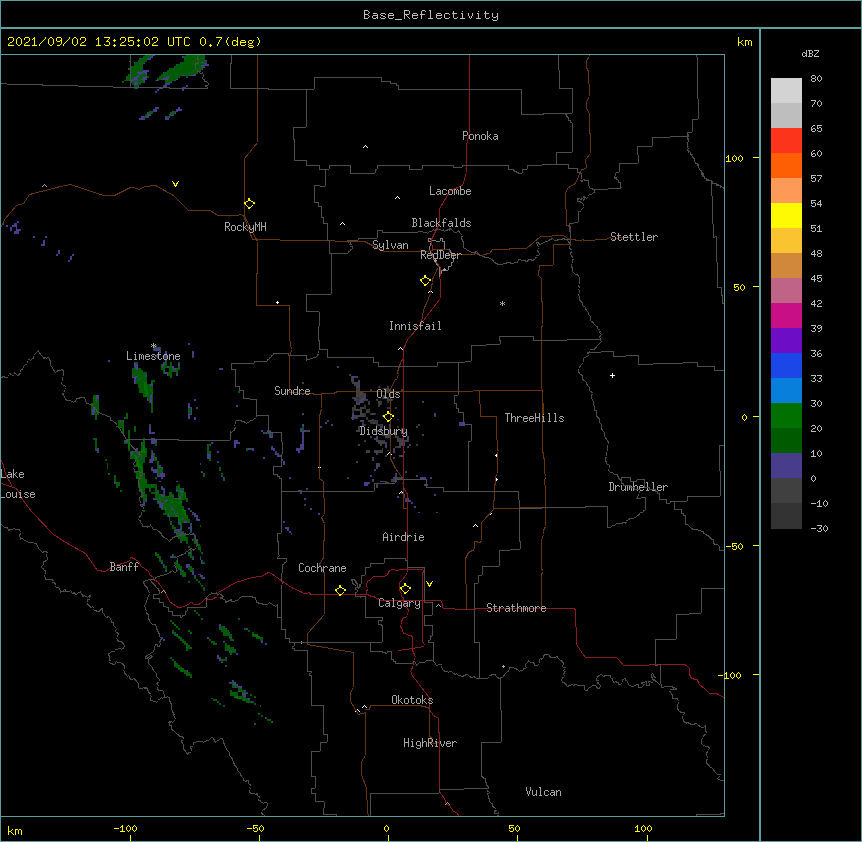Click the dBZ legend heading
This screenshot has height=842, width=862.
coord(810,53)
